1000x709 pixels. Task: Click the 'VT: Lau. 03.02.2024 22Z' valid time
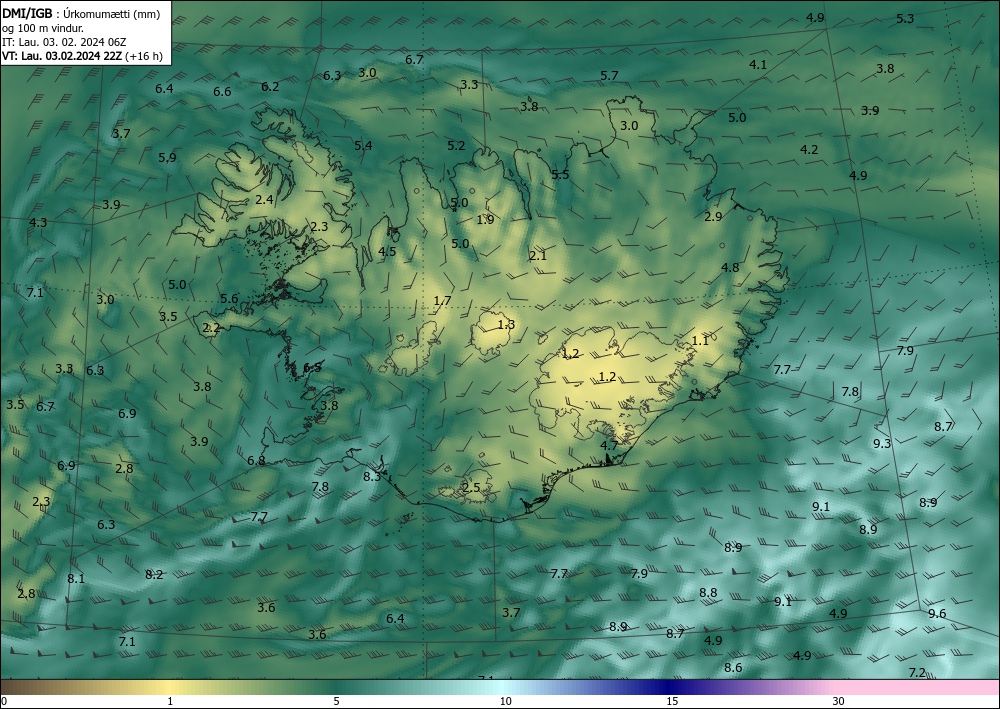click(61, 56)
